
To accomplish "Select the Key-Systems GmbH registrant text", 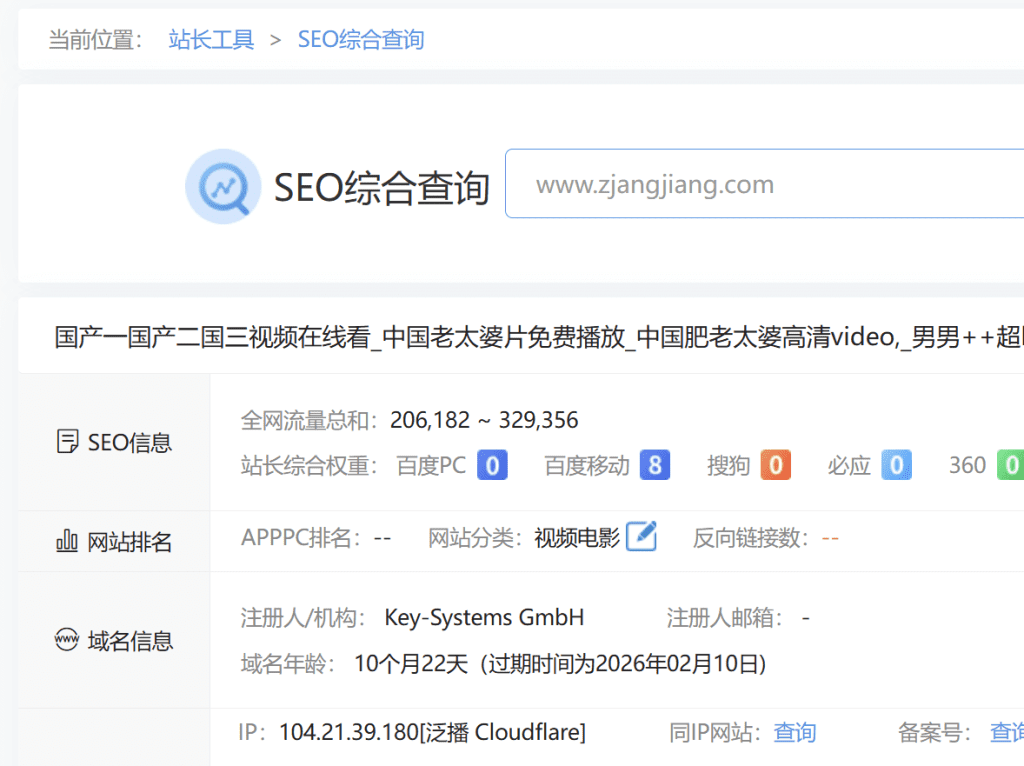I will point(484,618).
